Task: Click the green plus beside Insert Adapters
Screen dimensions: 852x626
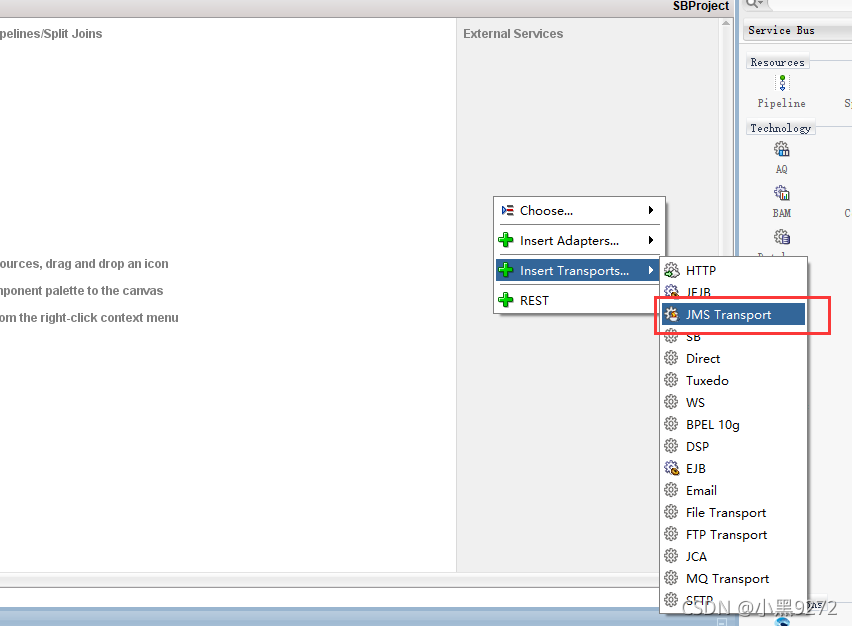Action: coord(506,240)
